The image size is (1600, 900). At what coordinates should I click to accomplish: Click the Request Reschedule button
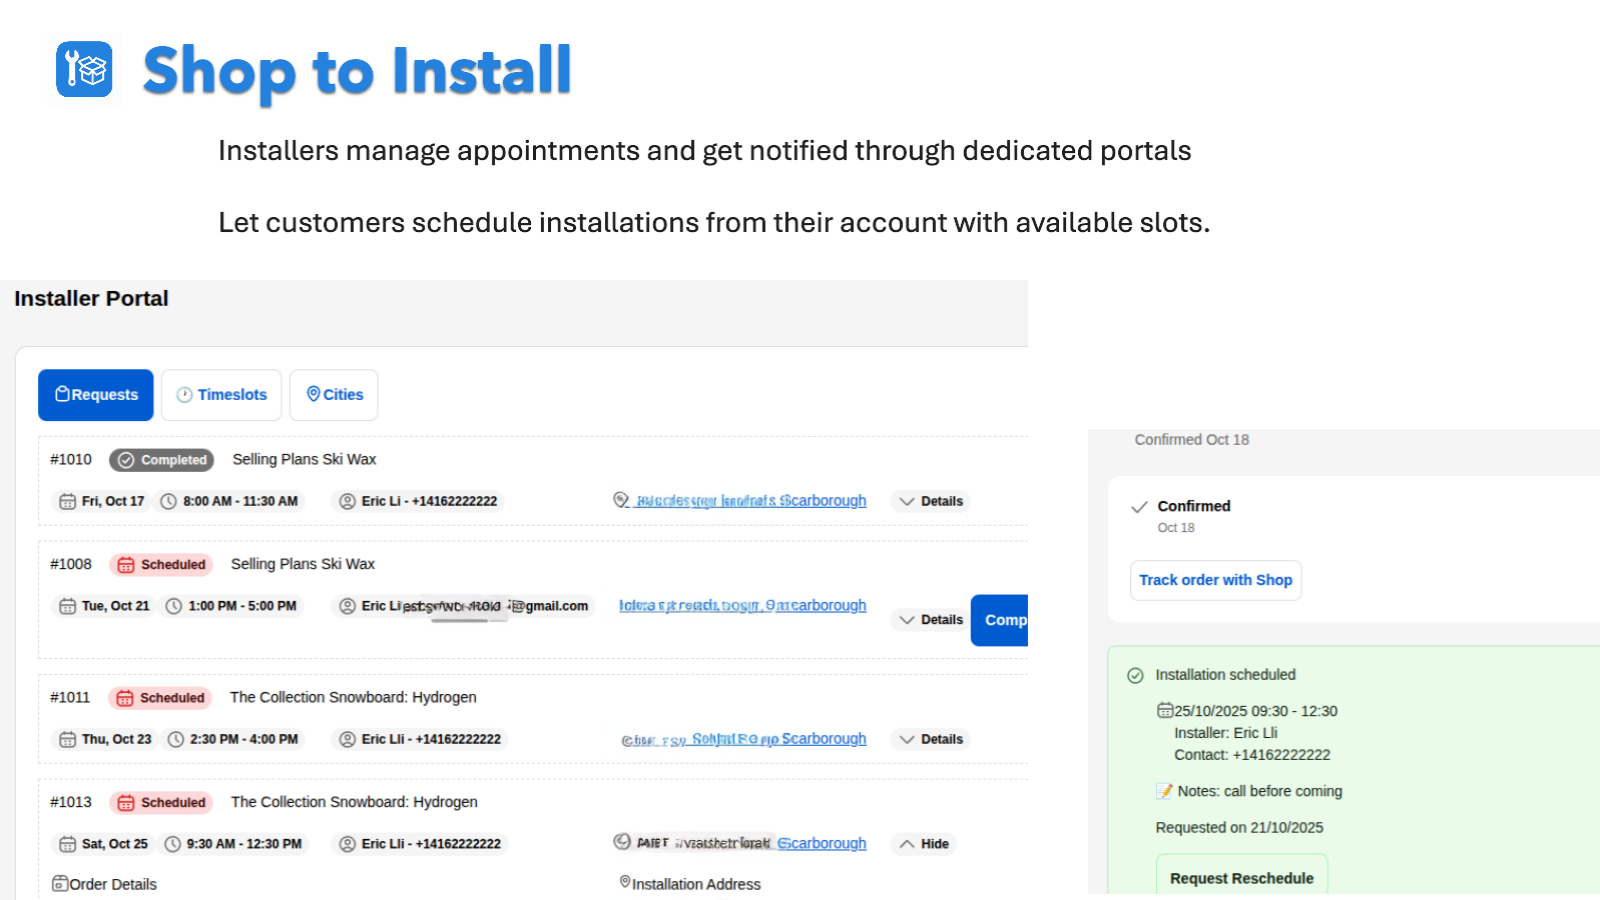[x=1241, y=877]
